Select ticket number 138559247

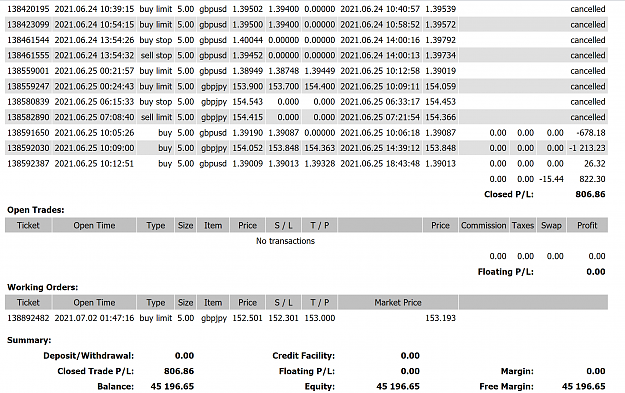(x=28, y=86)
